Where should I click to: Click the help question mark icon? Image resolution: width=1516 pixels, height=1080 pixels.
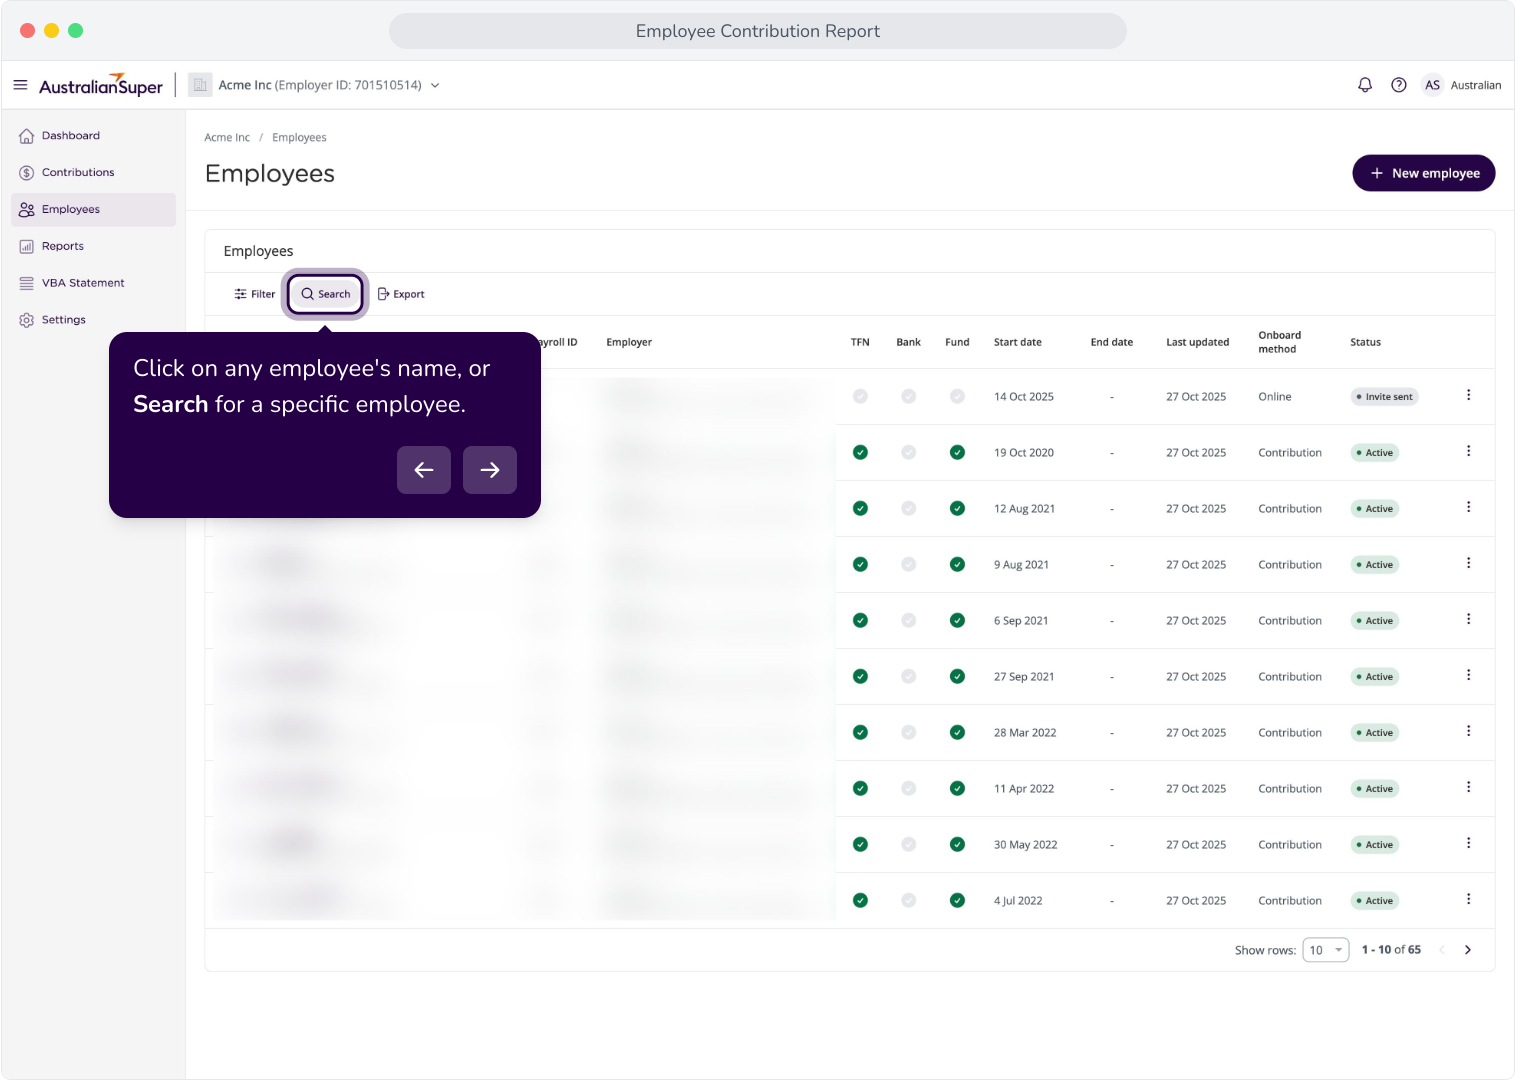[1399, 85]
